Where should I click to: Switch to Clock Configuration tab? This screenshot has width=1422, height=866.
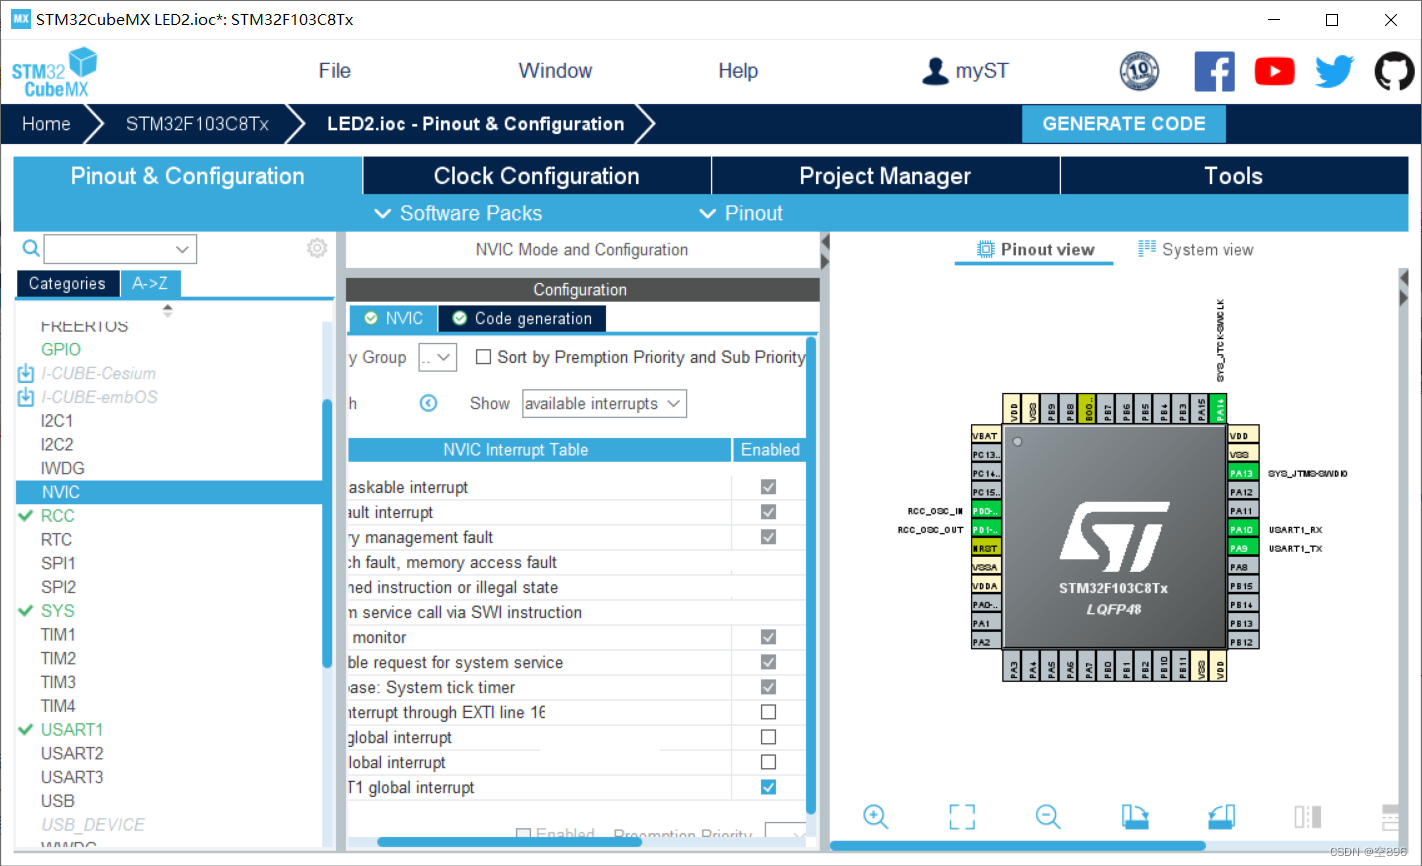pos(536,176)
